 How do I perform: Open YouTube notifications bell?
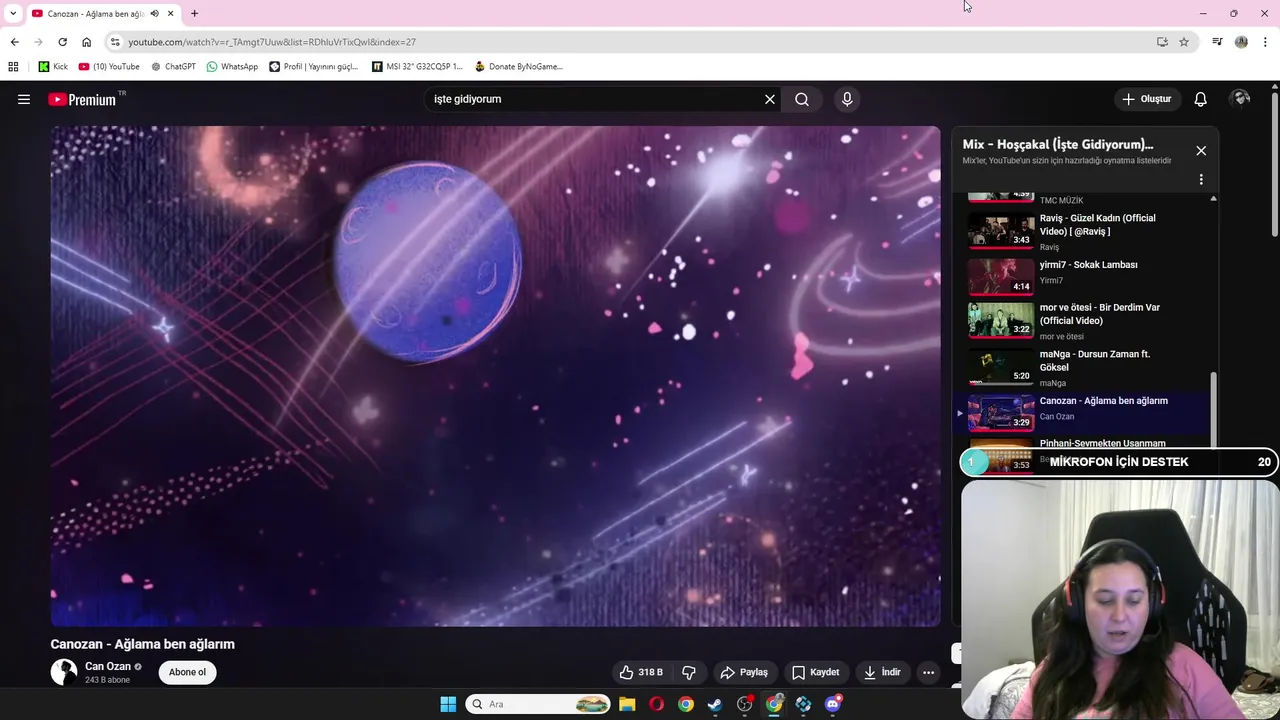point(1201,99)
